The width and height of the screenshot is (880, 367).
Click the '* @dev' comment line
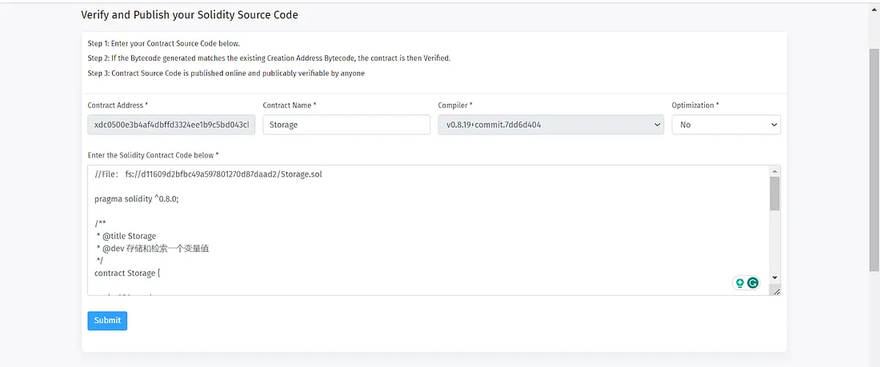coord(153,248)
